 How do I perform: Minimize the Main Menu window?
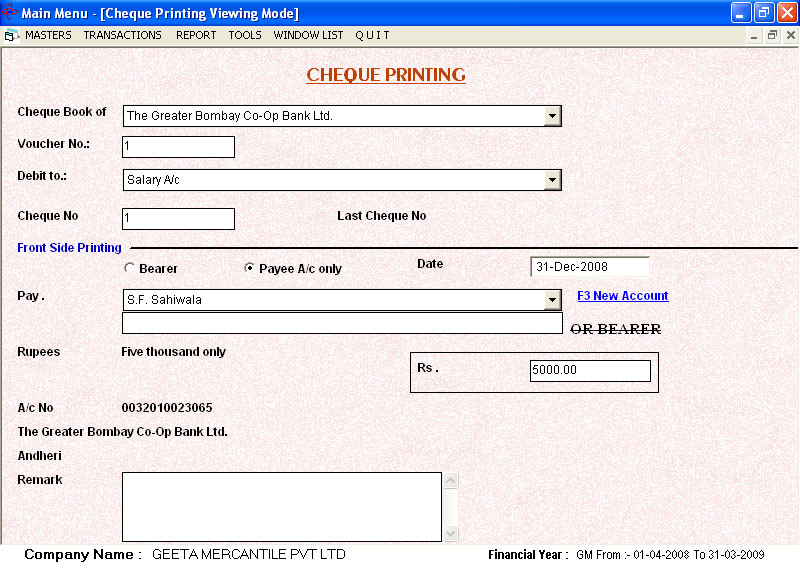(741, 13)
